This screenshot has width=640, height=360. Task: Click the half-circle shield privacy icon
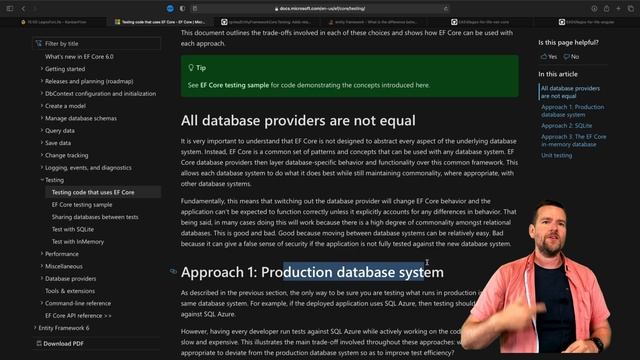point(182,8)
